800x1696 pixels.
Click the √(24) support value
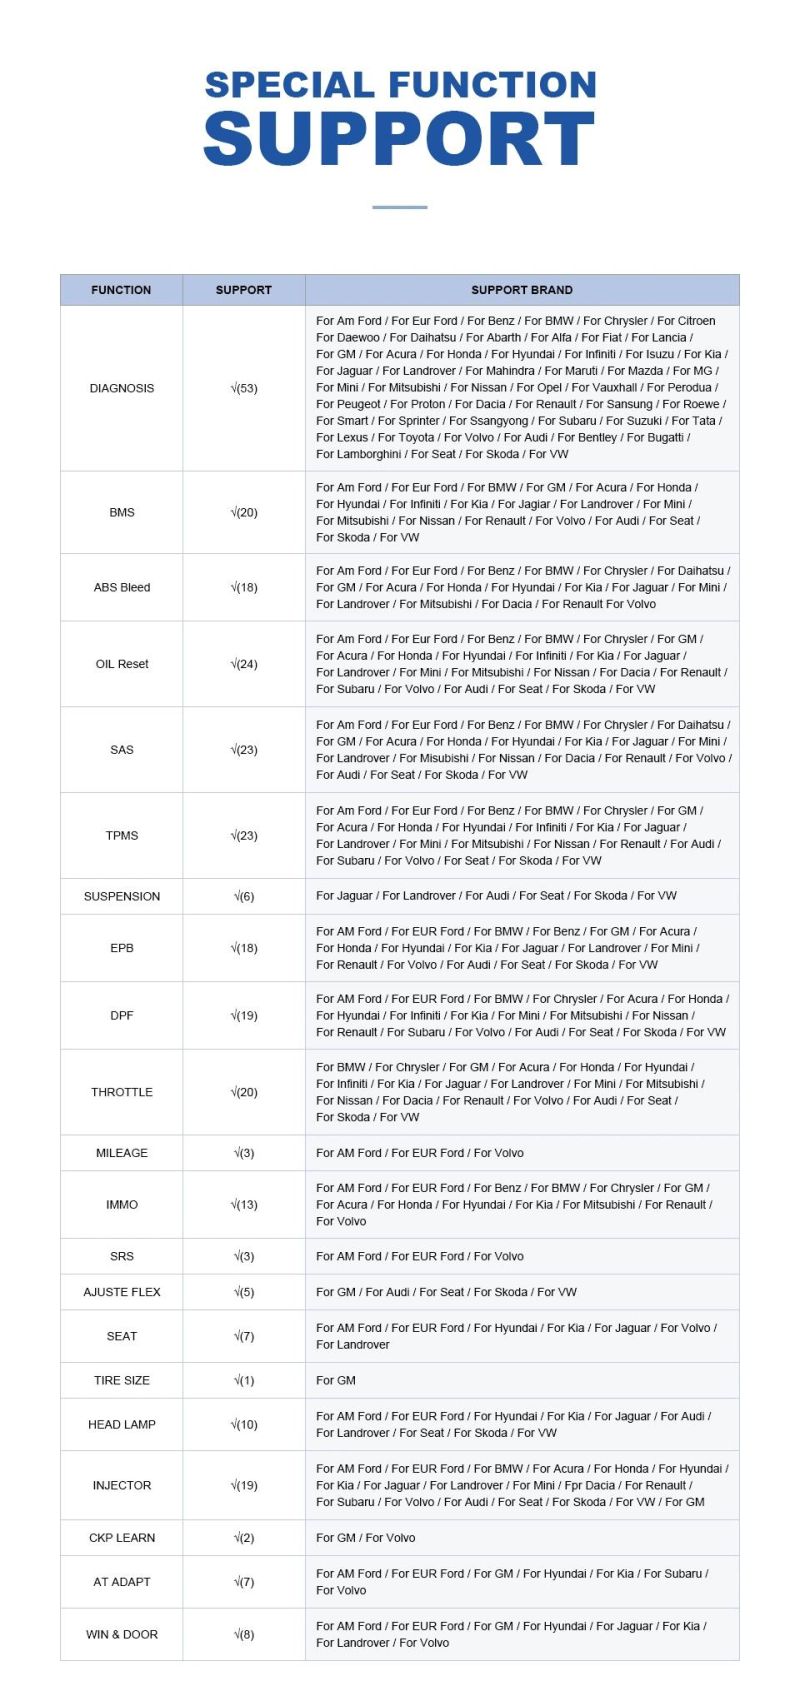(244, 664)
